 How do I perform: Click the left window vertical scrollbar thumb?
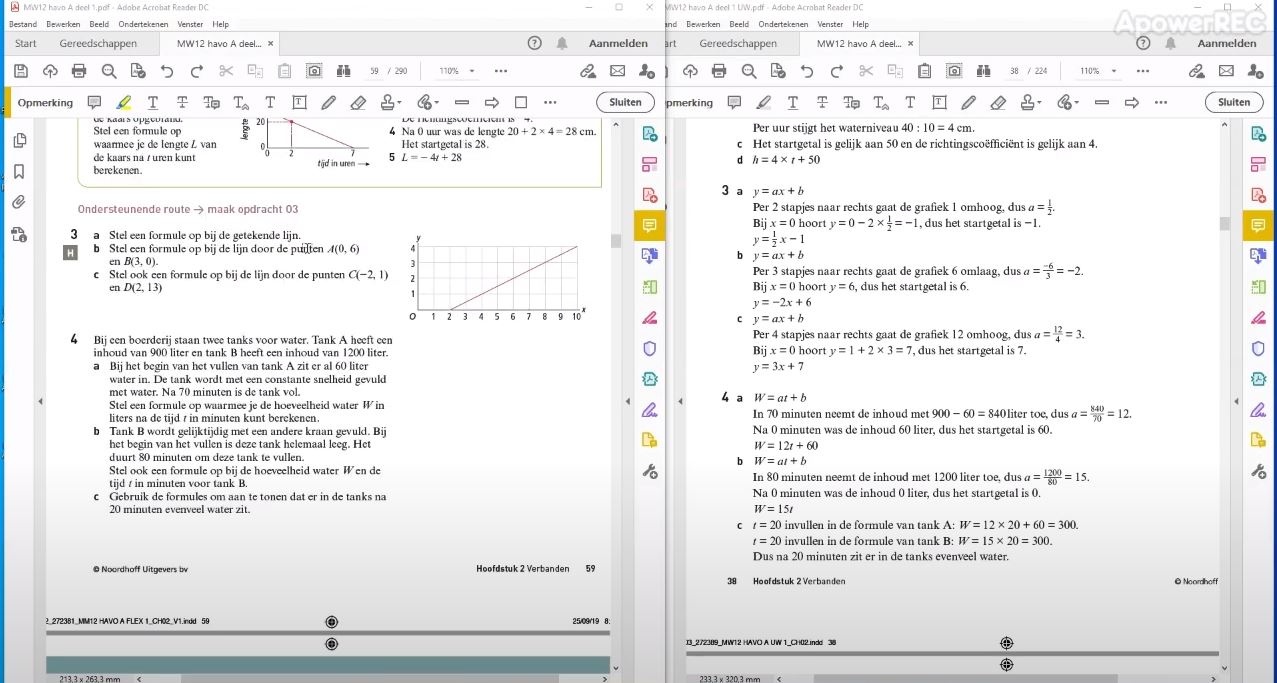(615, 241)
